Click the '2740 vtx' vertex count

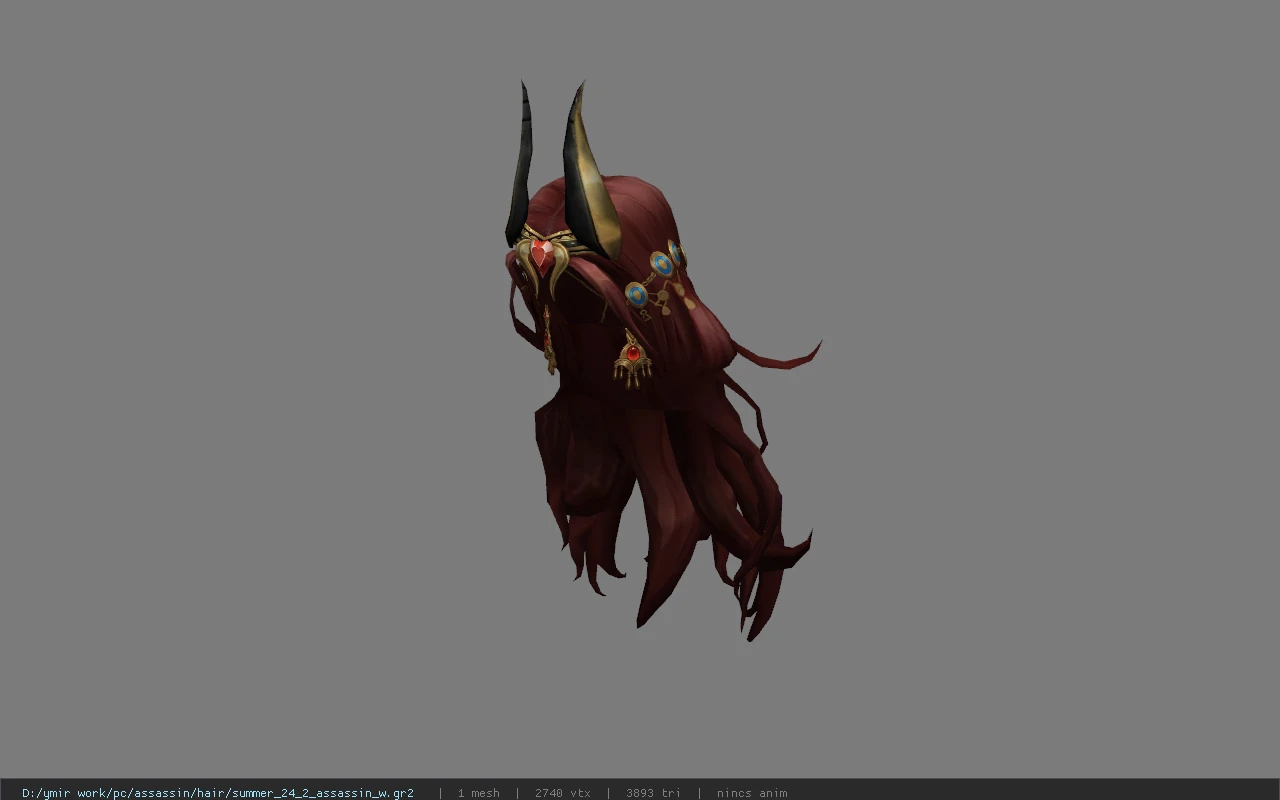click(562, 793)
